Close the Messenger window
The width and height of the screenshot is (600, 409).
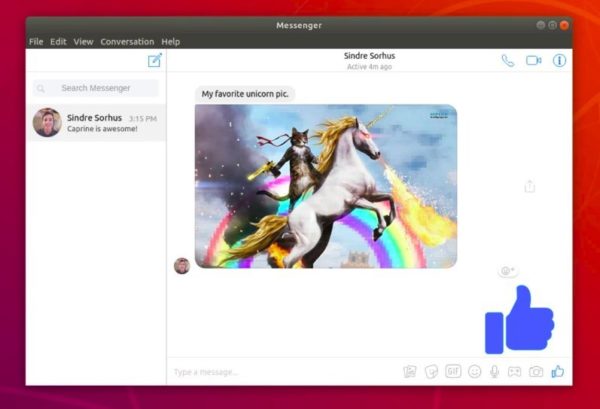564,25
